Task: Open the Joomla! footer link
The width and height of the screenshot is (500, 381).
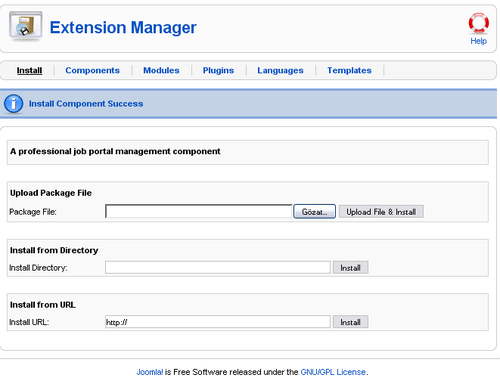Action: 150,372
